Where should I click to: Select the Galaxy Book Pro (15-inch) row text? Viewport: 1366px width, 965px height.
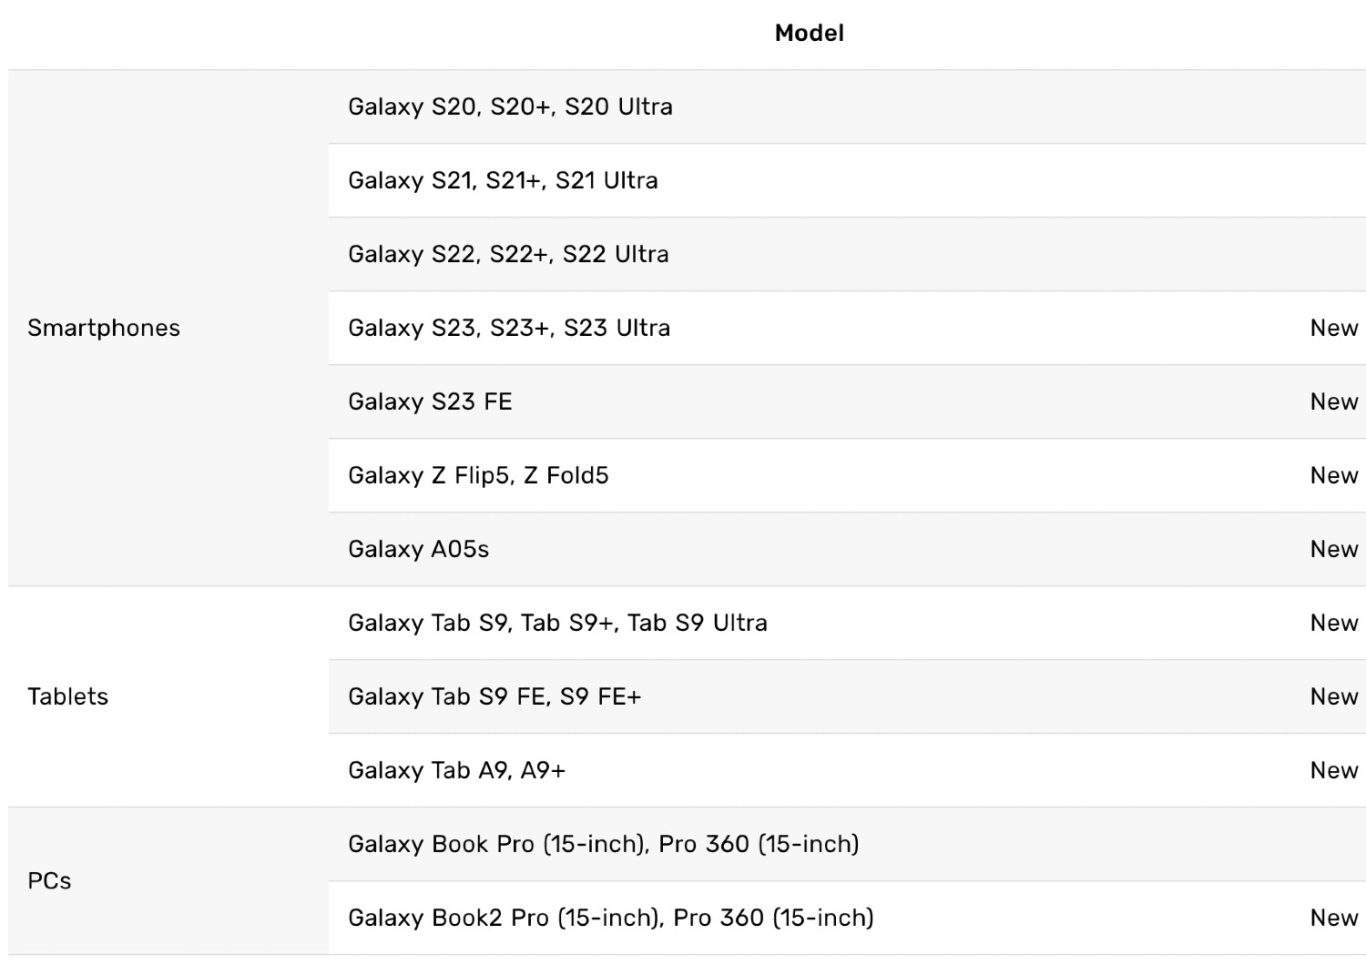[603, 844]
